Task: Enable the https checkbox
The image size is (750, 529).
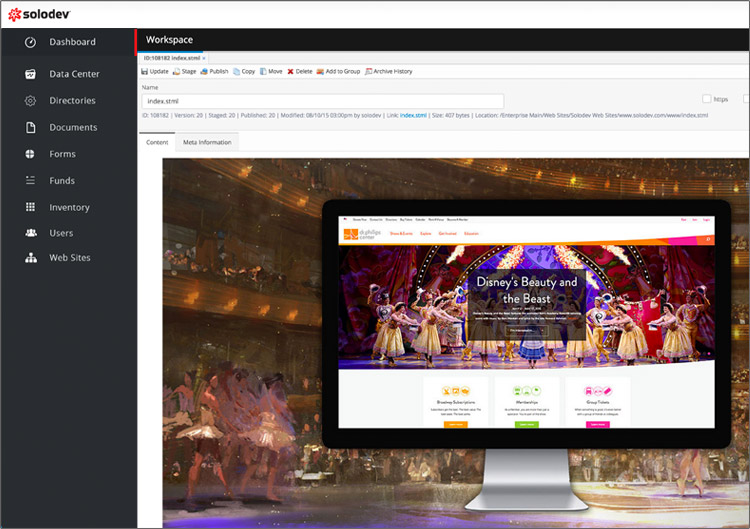Action: click(x=706, y=99)
